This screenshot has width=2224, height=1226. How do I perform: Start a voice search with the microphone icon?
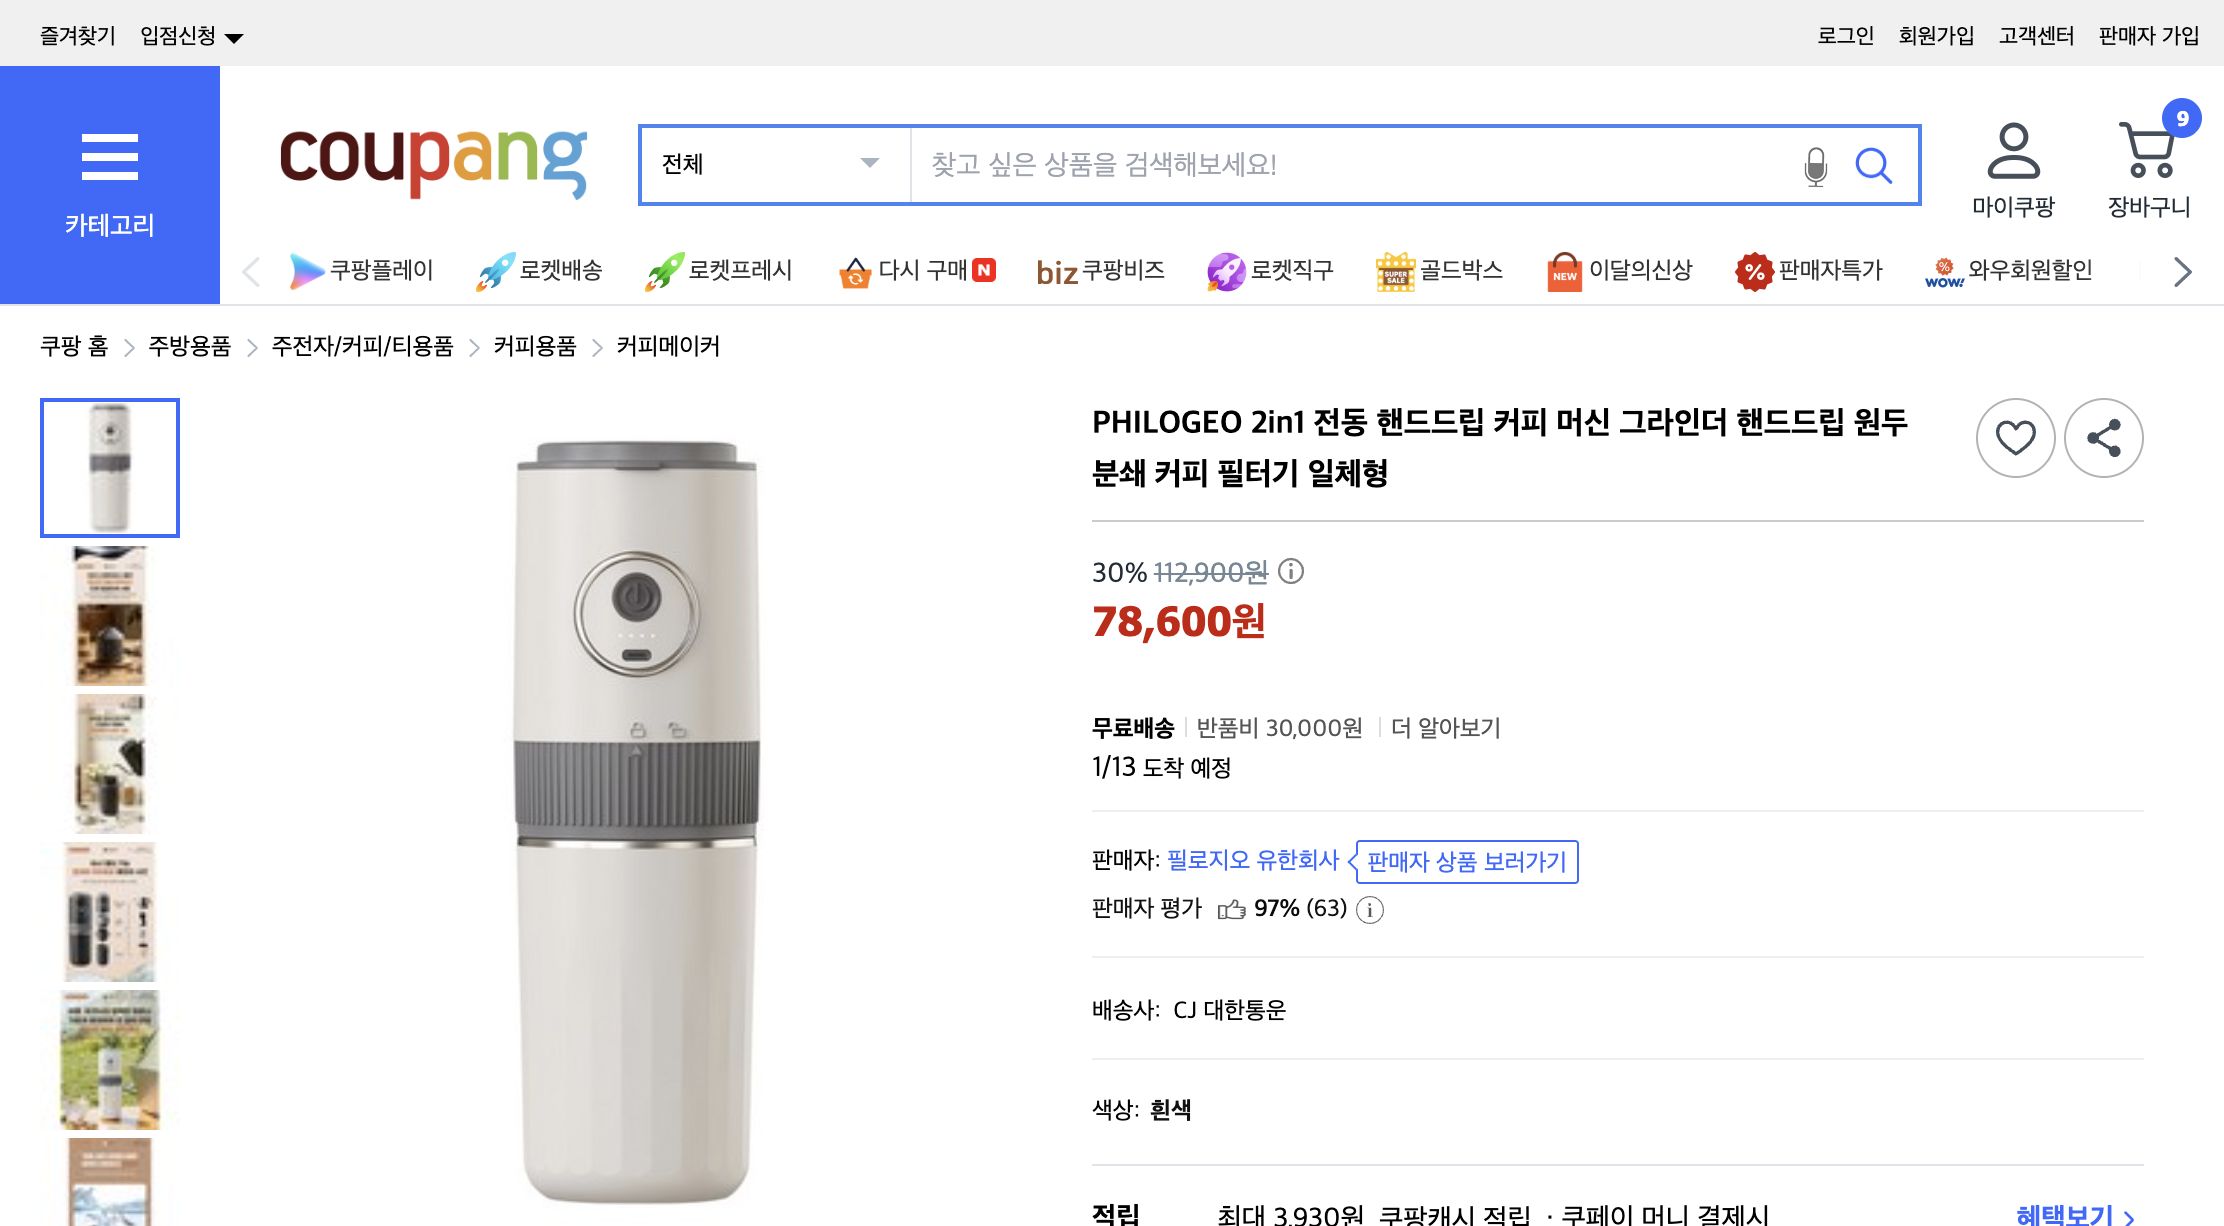(1815, 166)
